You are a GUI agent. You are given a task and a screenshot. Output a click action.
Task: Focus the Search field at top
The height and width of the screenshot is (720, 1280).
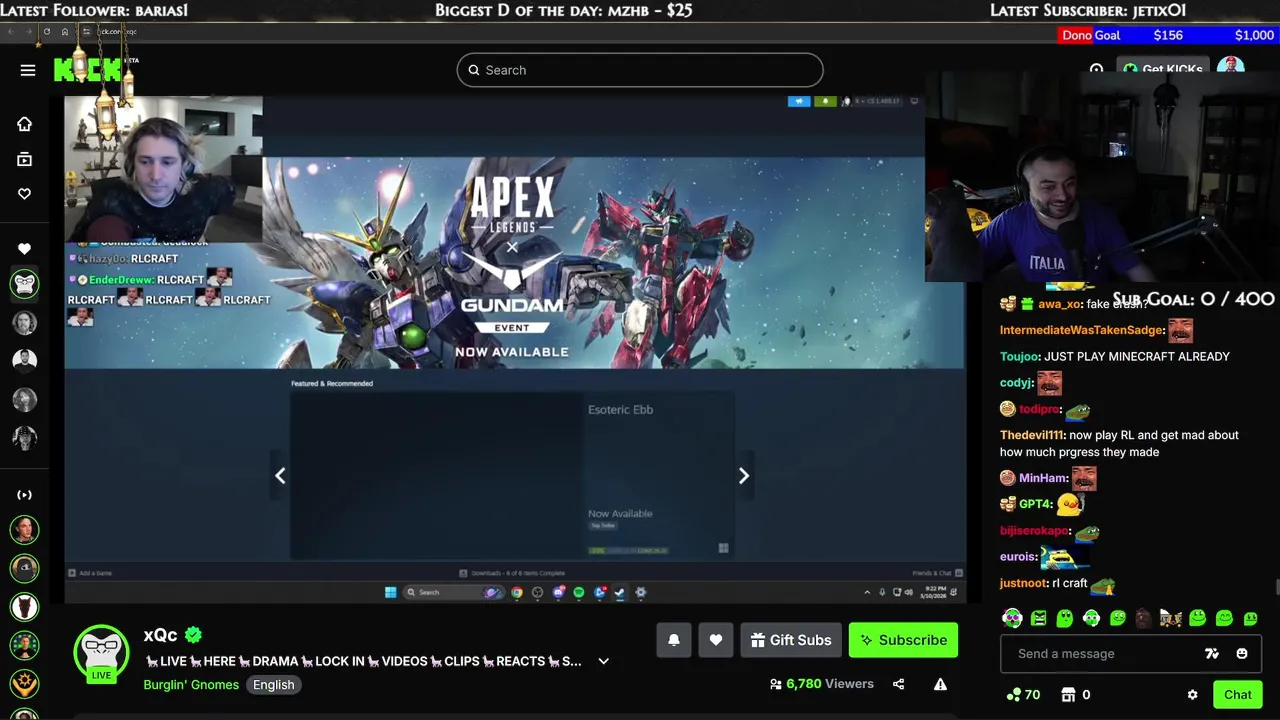(640, 70)
